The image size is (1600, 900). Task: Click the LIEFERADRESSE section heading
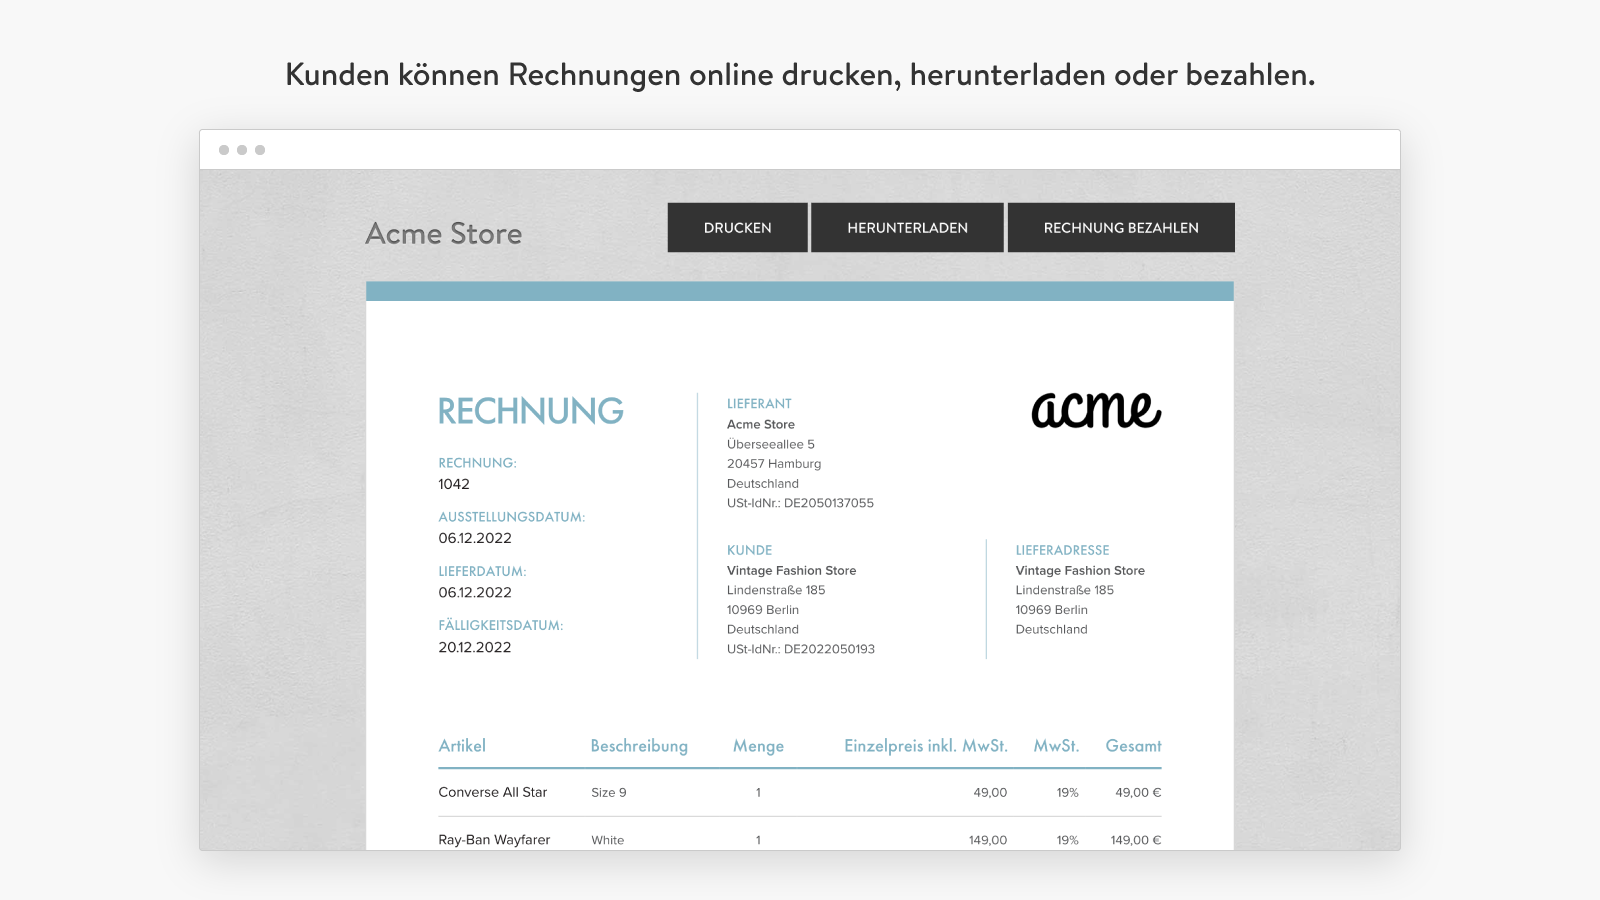(x=1063, y=550)
